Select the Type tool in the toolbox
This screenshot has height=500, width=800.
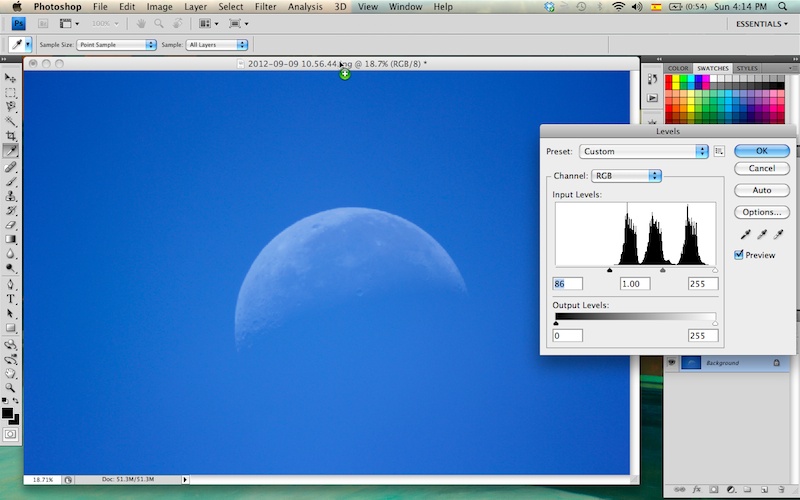pyautogui.click(x=11, y=299)
